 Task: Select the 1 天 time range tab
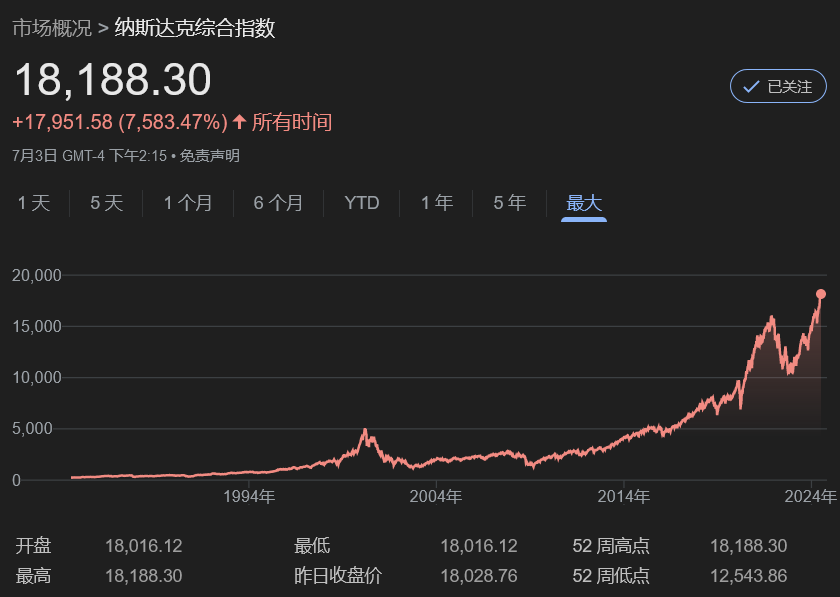point(34,203)
